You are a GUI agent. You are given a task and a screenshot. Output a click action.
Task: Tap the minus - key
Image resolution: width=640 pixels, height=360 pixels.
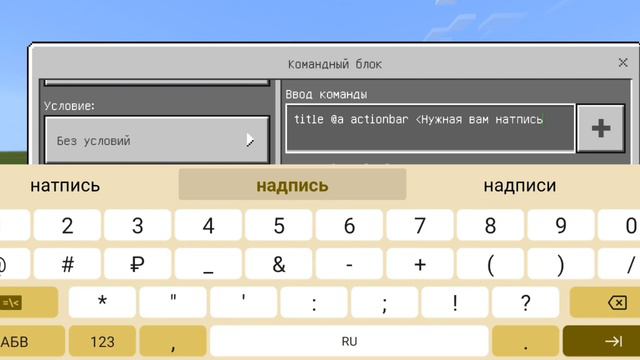tap(349, 264)
